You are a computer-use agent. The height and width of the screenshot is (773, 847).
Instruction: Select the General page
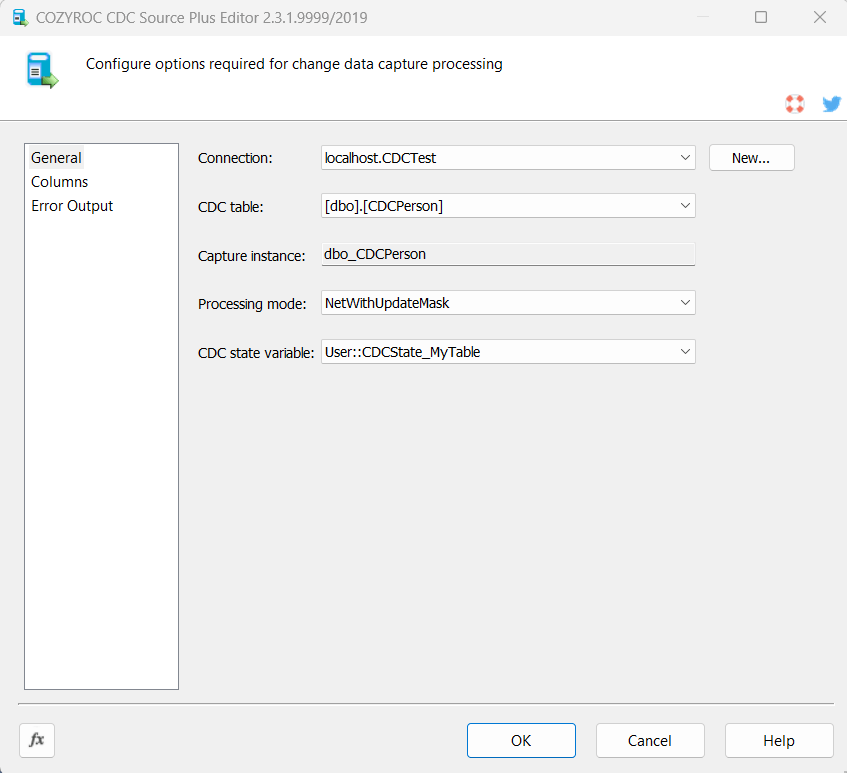click(x=56, y=158)
